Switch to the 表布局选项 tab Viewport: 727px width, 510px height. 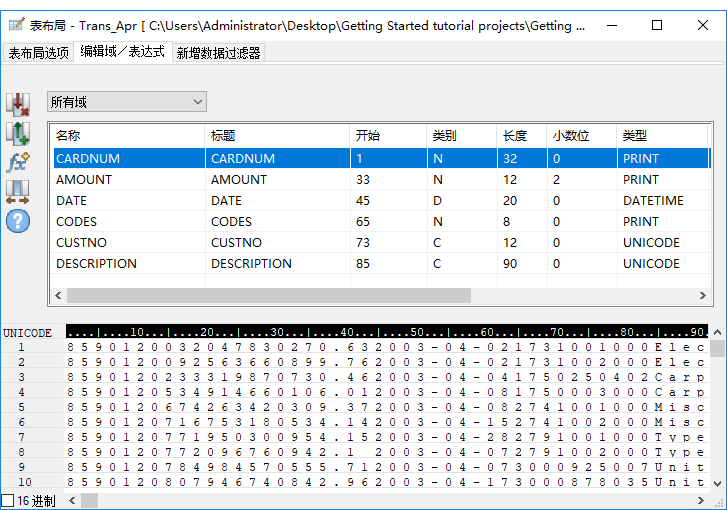39,53
